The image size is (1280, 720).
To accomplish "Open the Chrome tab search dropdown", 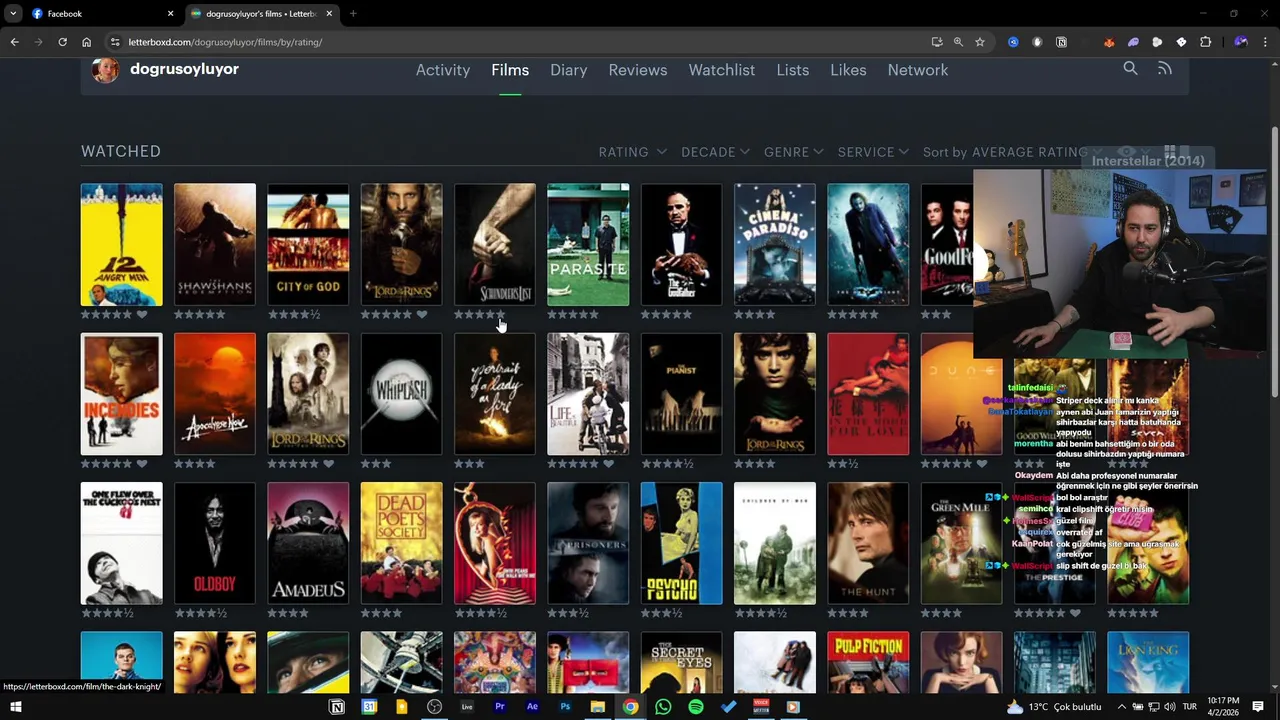I will pos(13,13).
